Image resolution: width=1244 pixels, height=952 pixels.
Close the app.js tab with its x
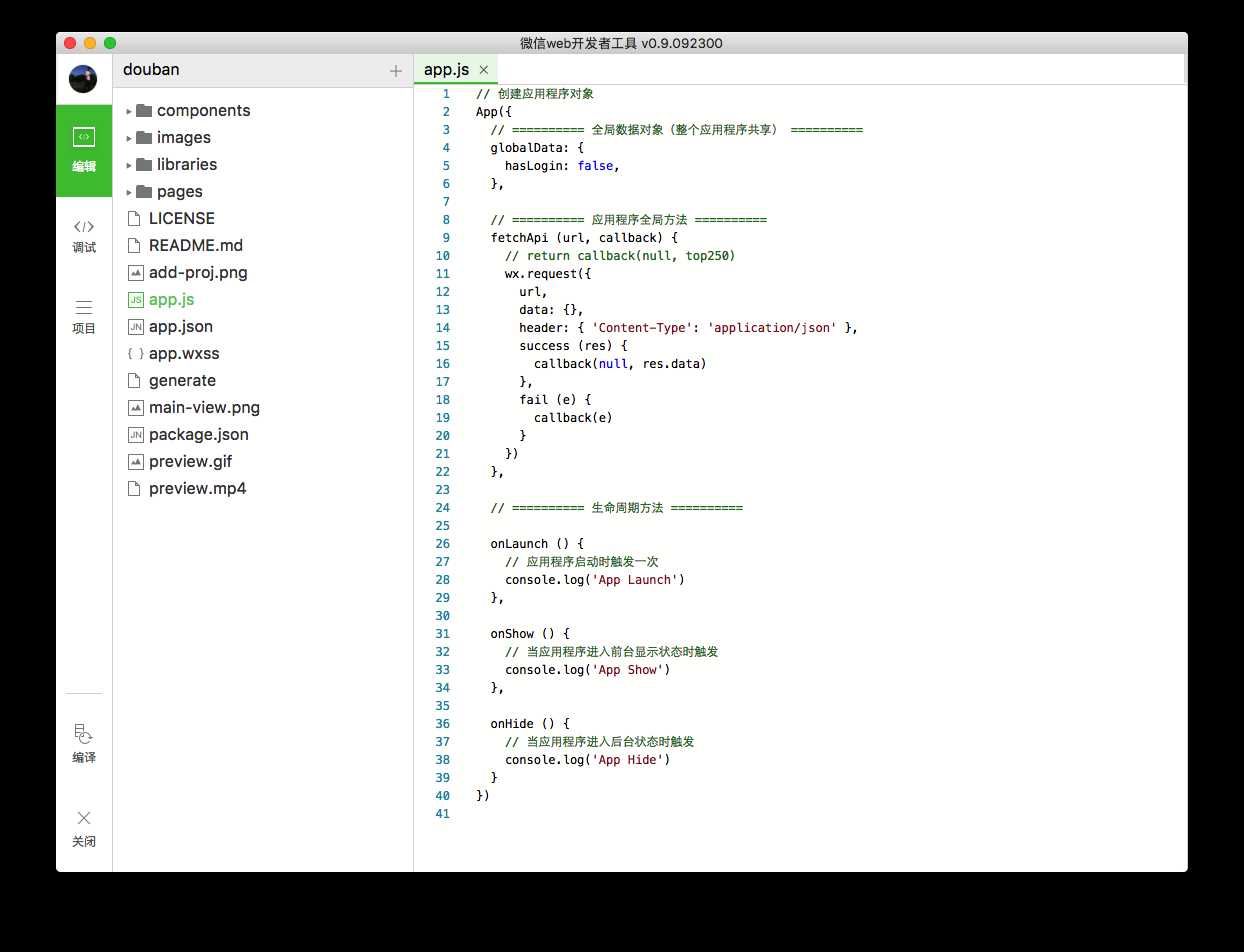pyautogui.click(x=483, y=70)
